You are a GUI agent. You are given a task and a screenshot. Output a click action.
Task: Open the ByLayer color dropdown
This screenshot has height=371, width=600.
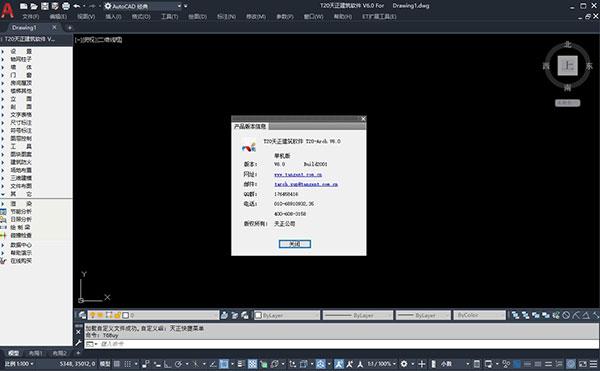pyautogui.click(x=287, y=315)
